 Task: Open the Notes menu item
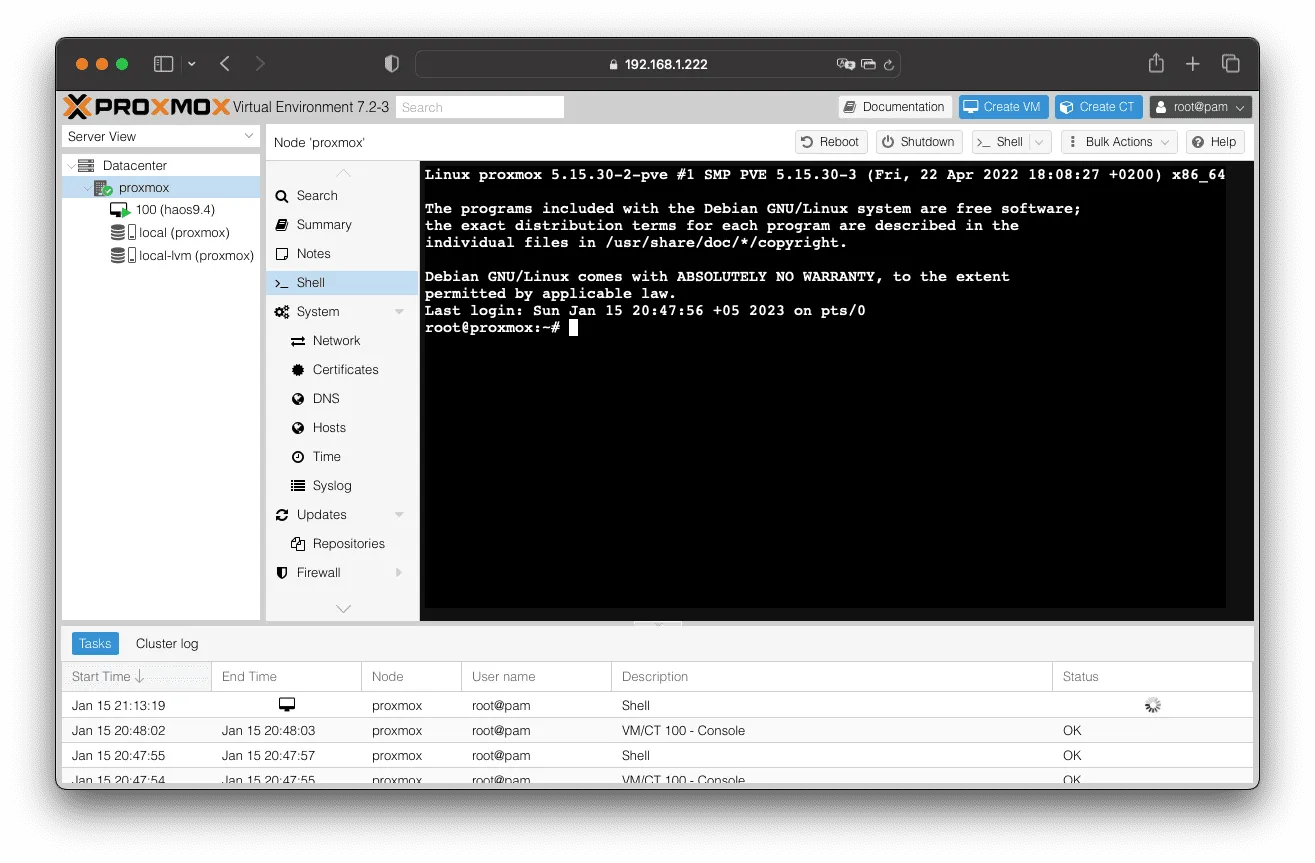tap(342, 254)
